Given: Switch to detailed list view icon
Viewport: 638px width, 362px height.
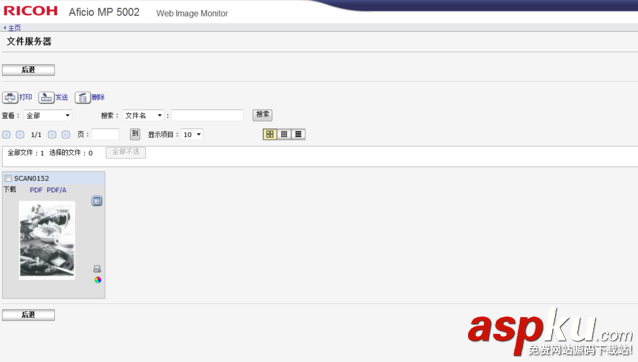Looking at the screenshot, I should point(298,134).
